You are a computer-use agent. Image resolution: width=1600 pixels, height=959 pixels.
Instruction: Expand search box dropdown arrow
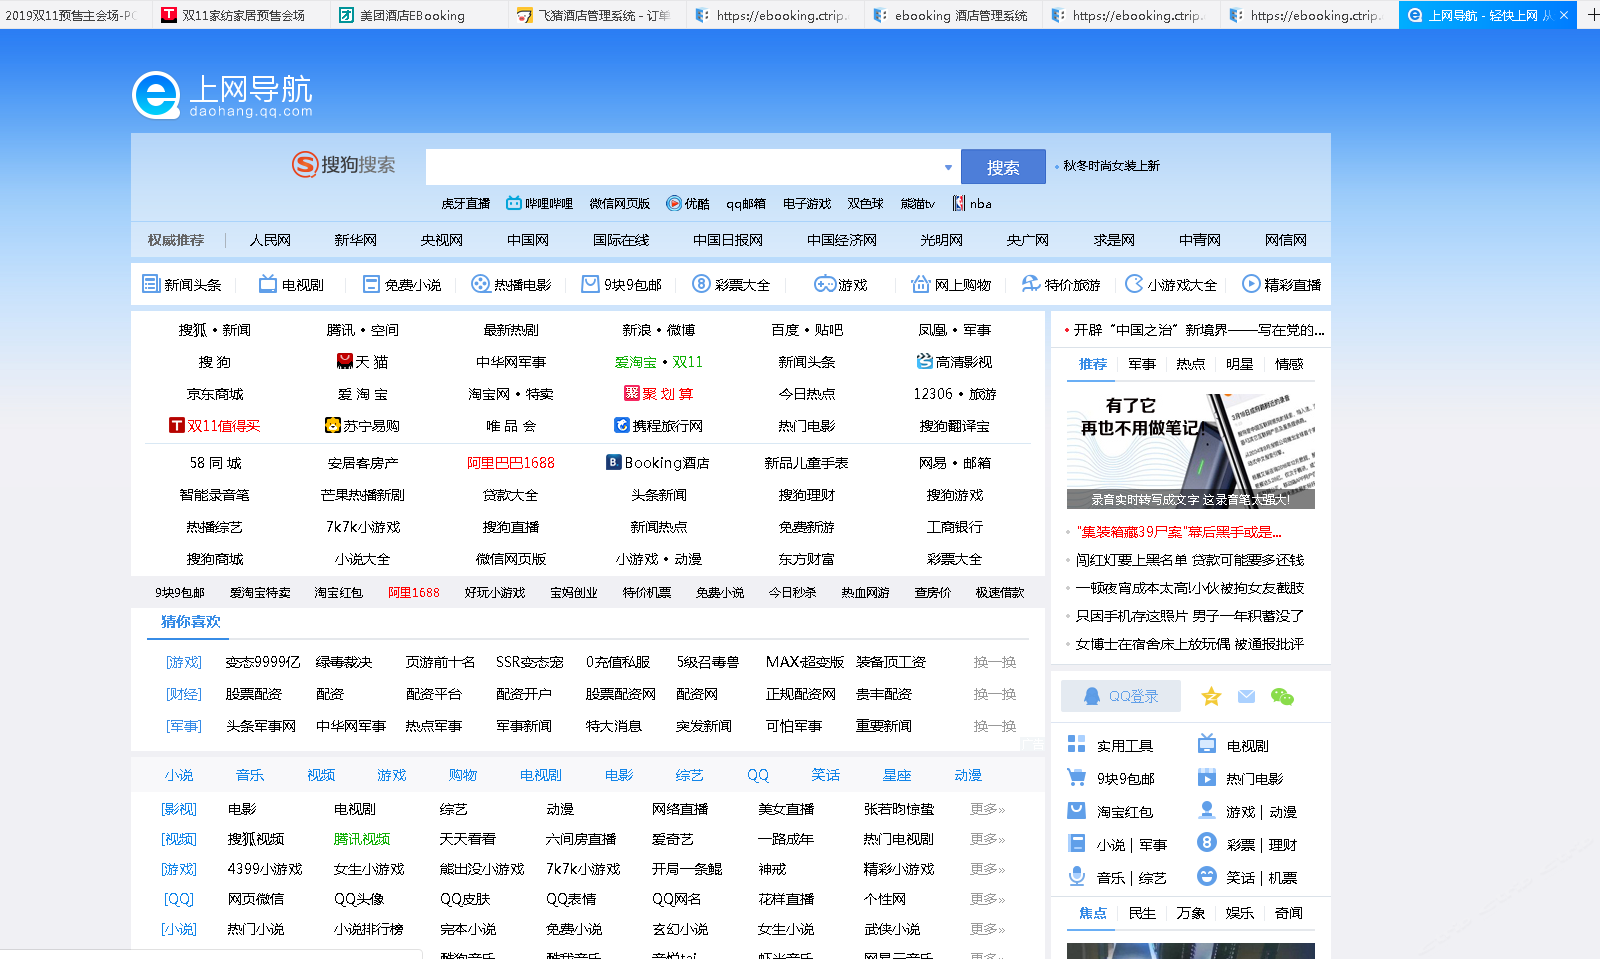pyautogui.click(x=948, y=167)
